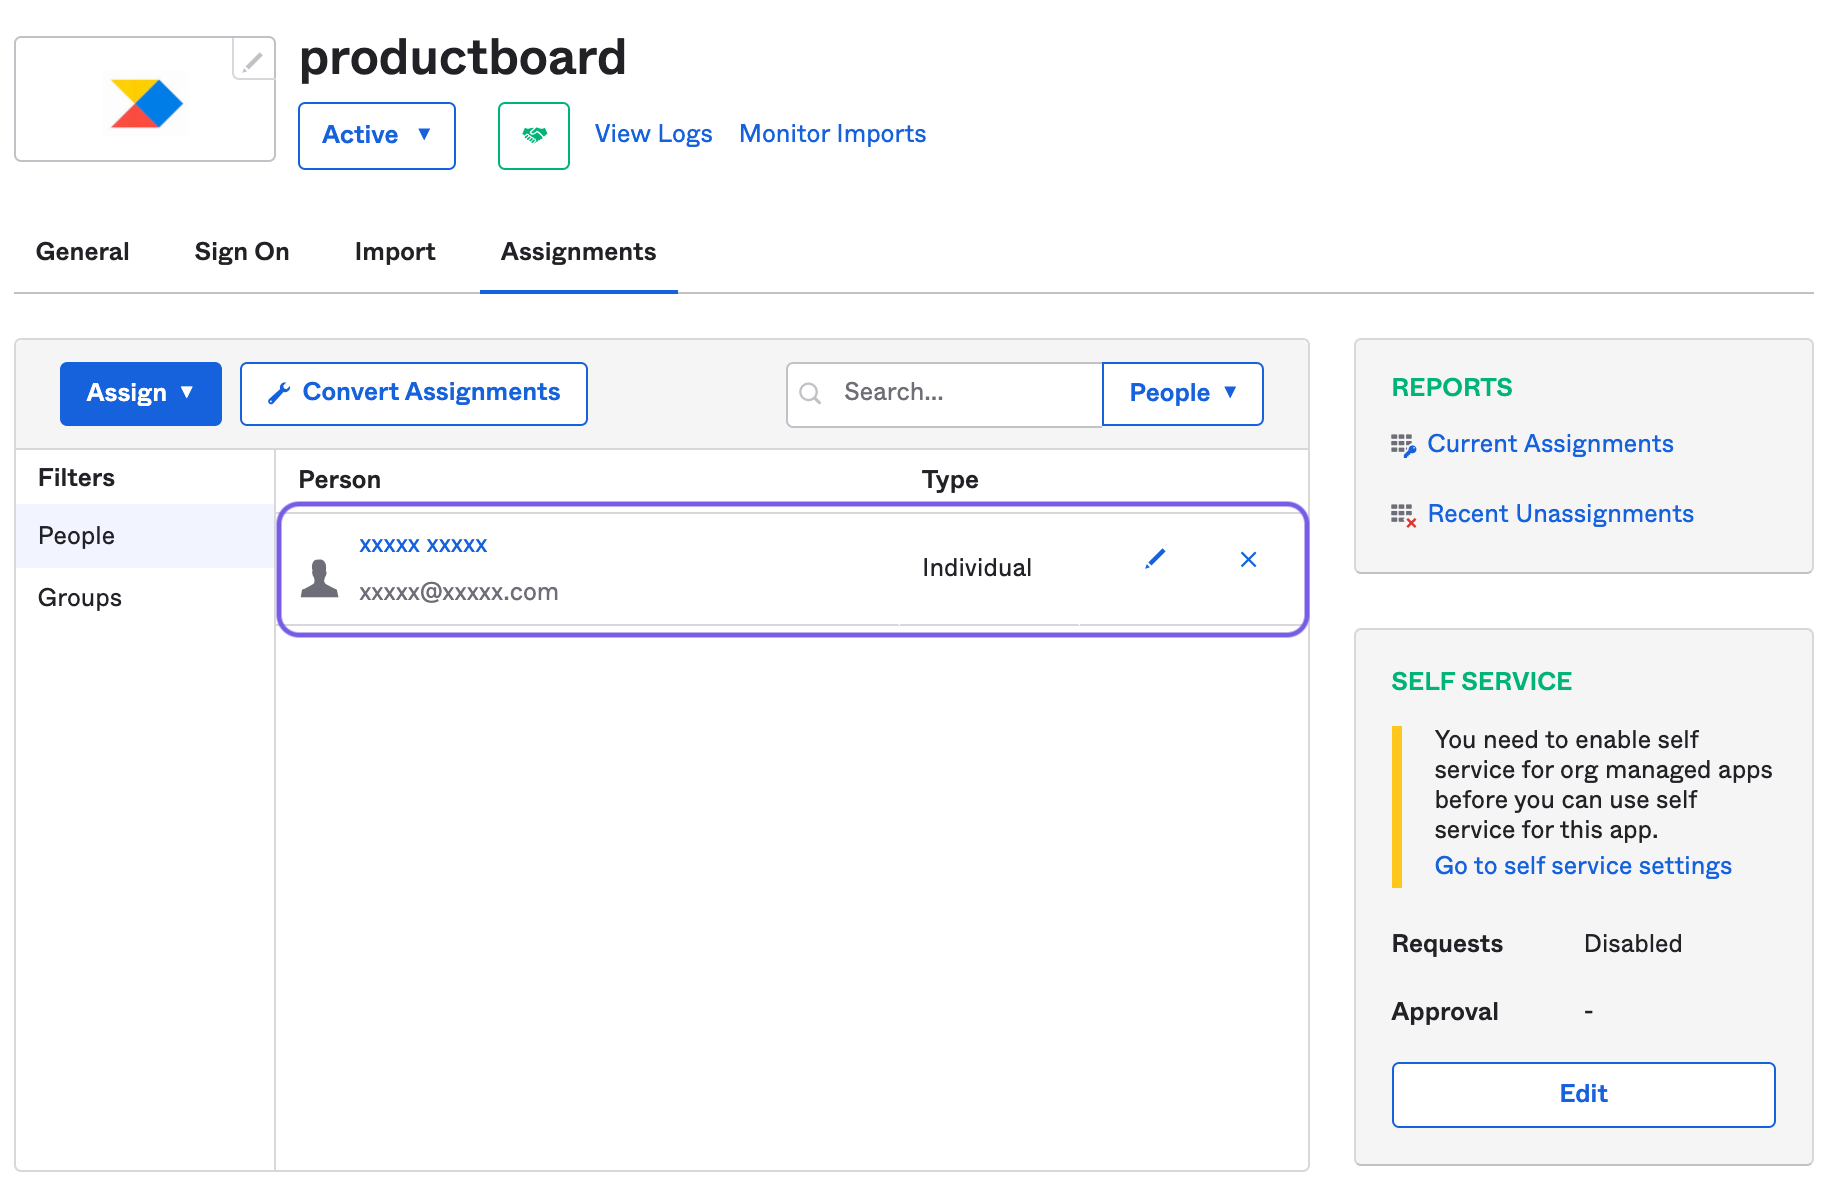Image resolution: width=1842 pixels, height=1190 pixels.
Task: Click Convert Assignments button
Action: [x=414, y=393]
